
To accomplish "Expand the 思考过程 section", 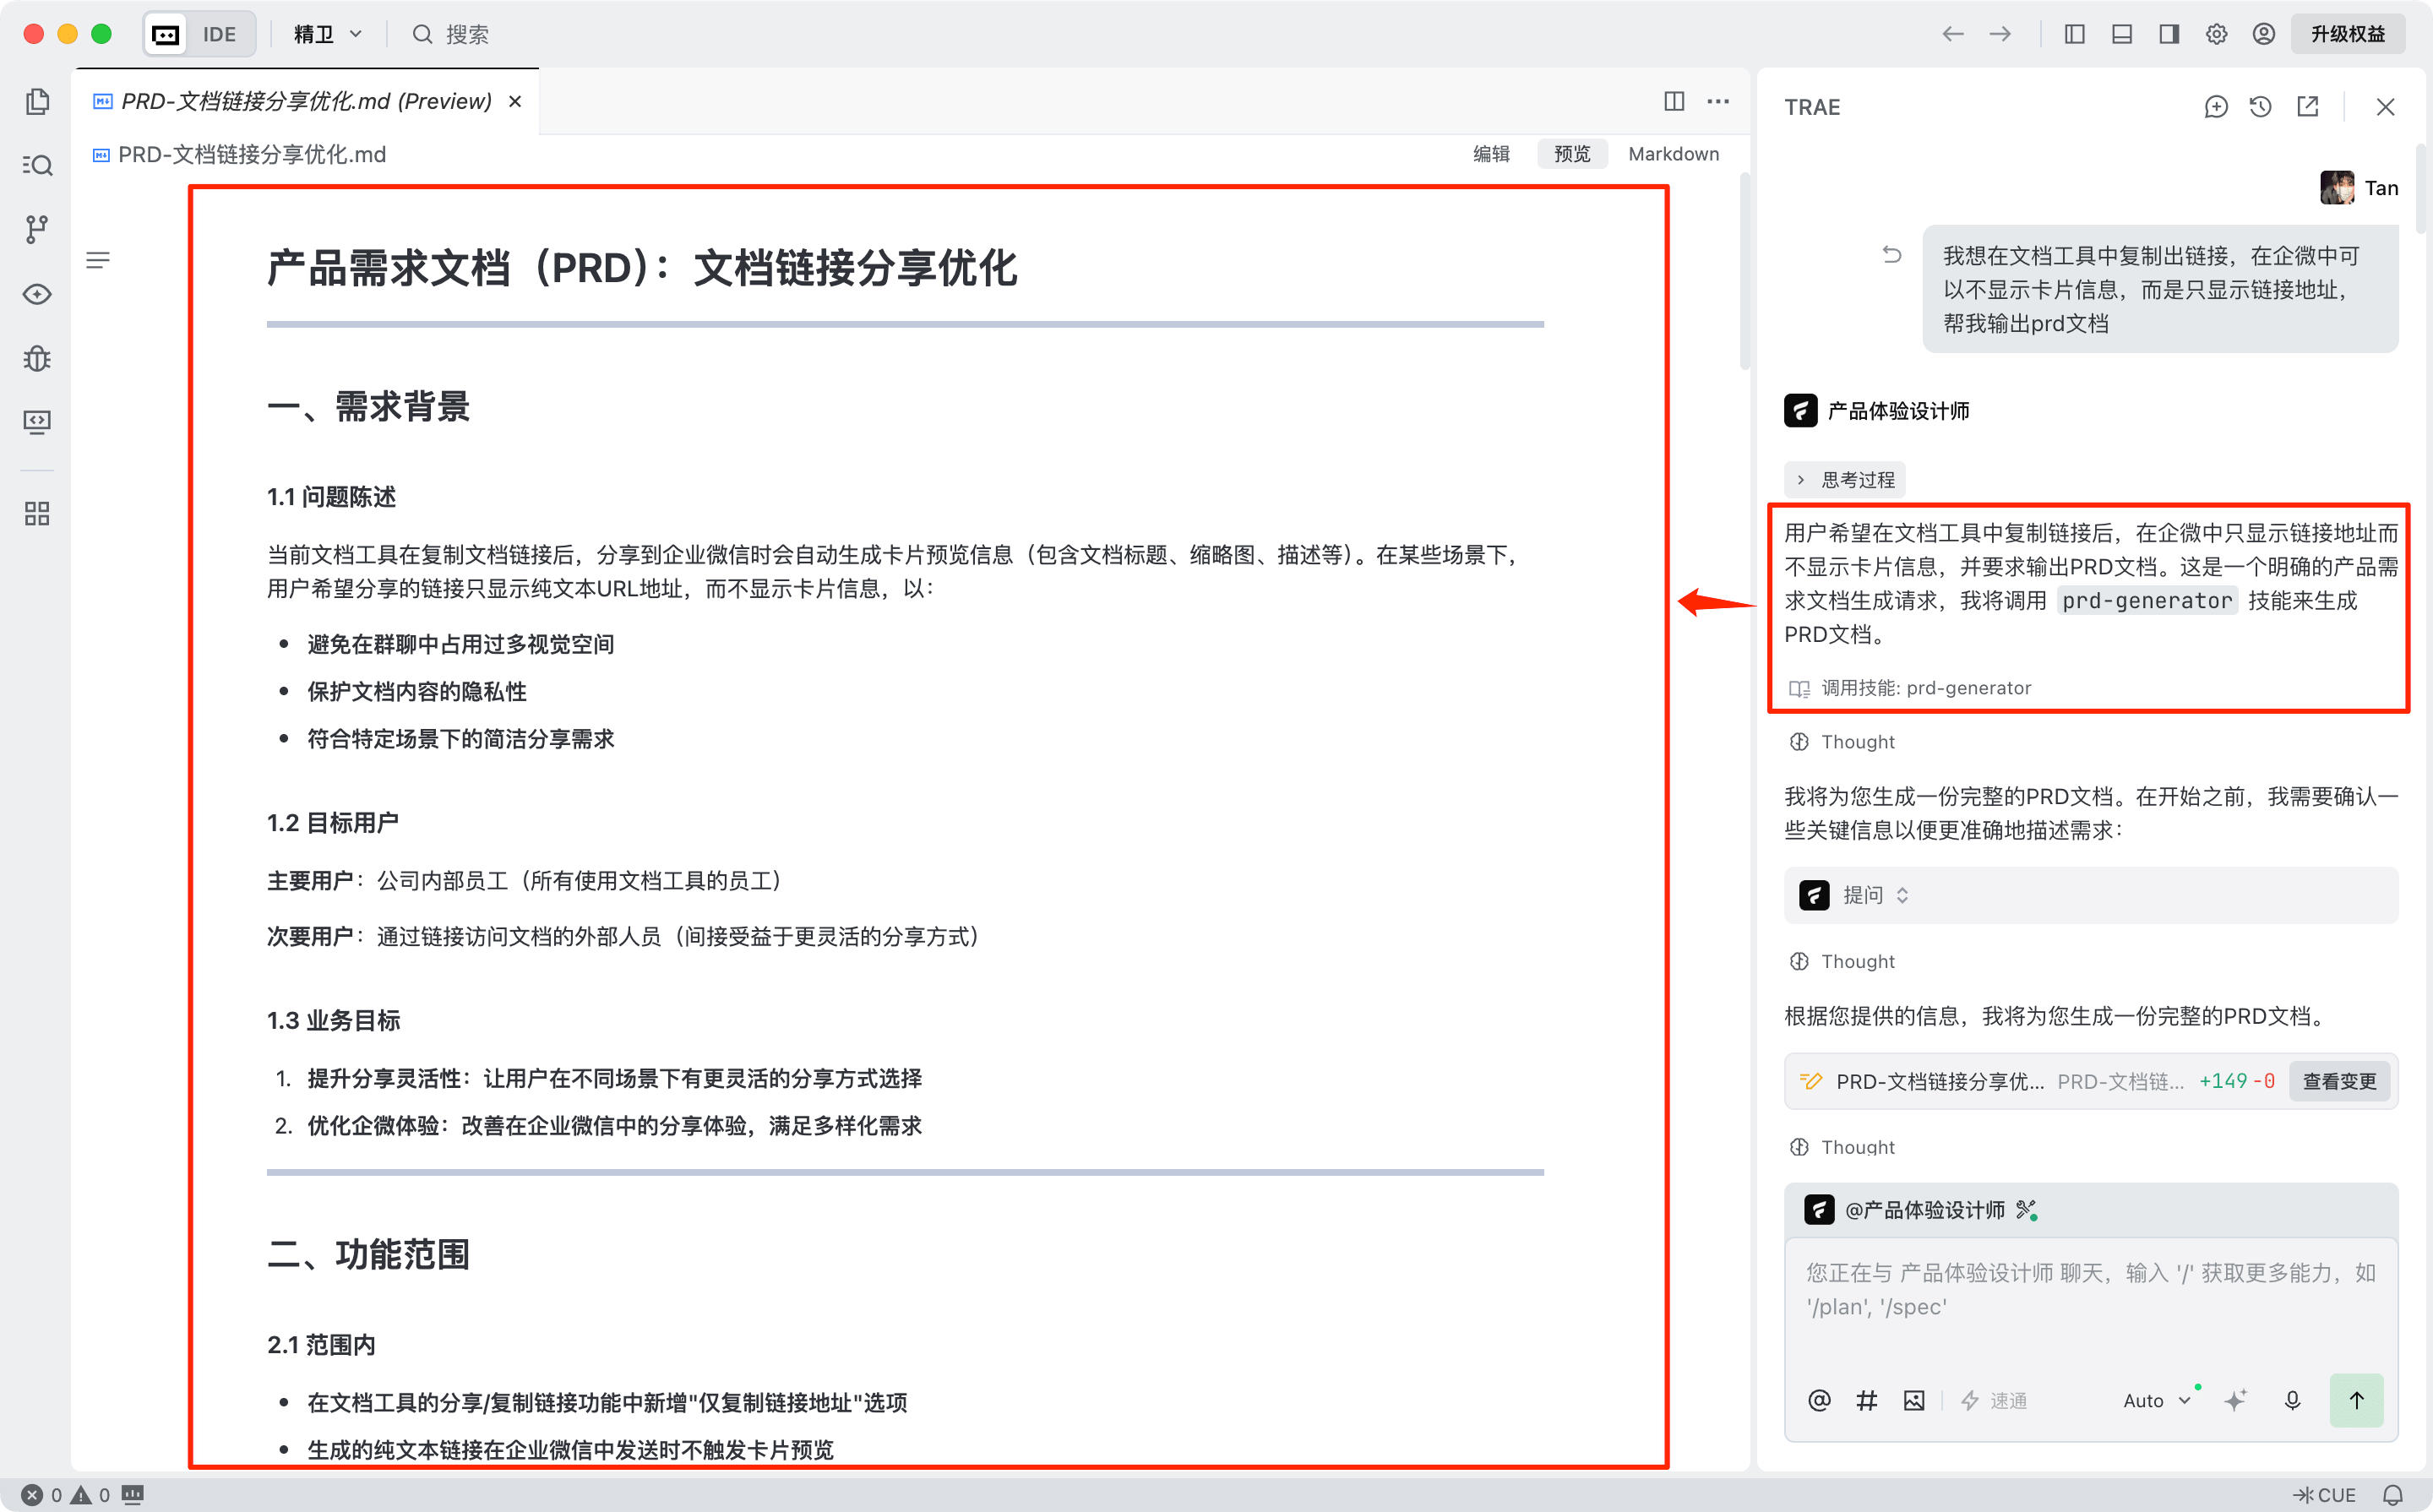I will coord(1845,480).
